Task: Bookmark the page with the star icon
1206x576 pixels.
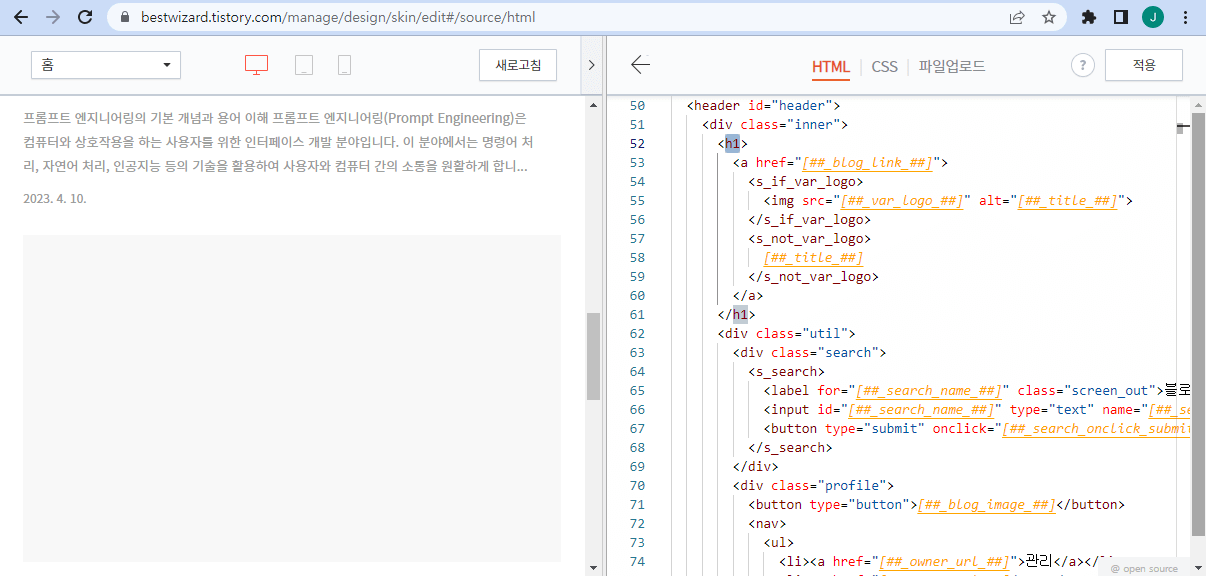Action: coord(1047,16)
